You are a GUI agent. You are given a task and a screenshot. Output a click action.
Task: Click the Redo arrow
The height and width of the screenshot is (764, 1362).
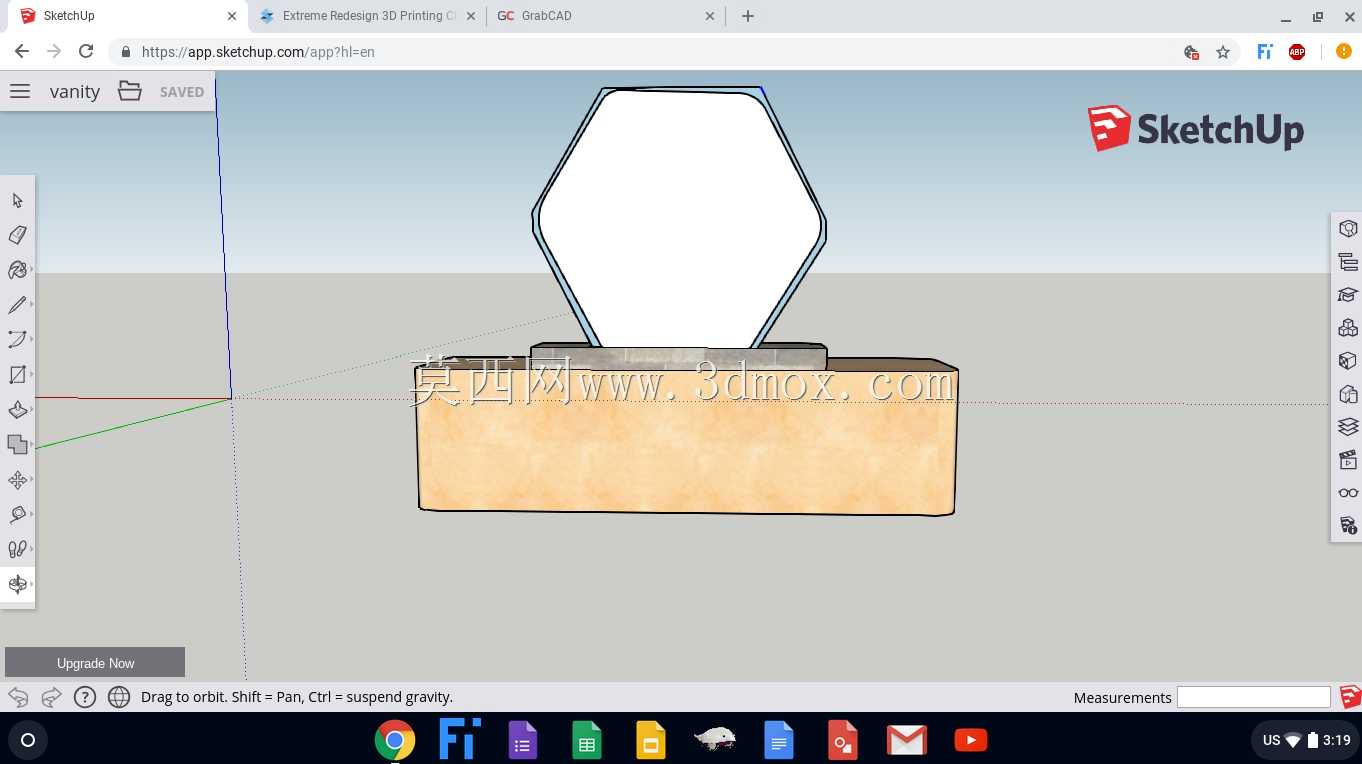coord(51,697)
